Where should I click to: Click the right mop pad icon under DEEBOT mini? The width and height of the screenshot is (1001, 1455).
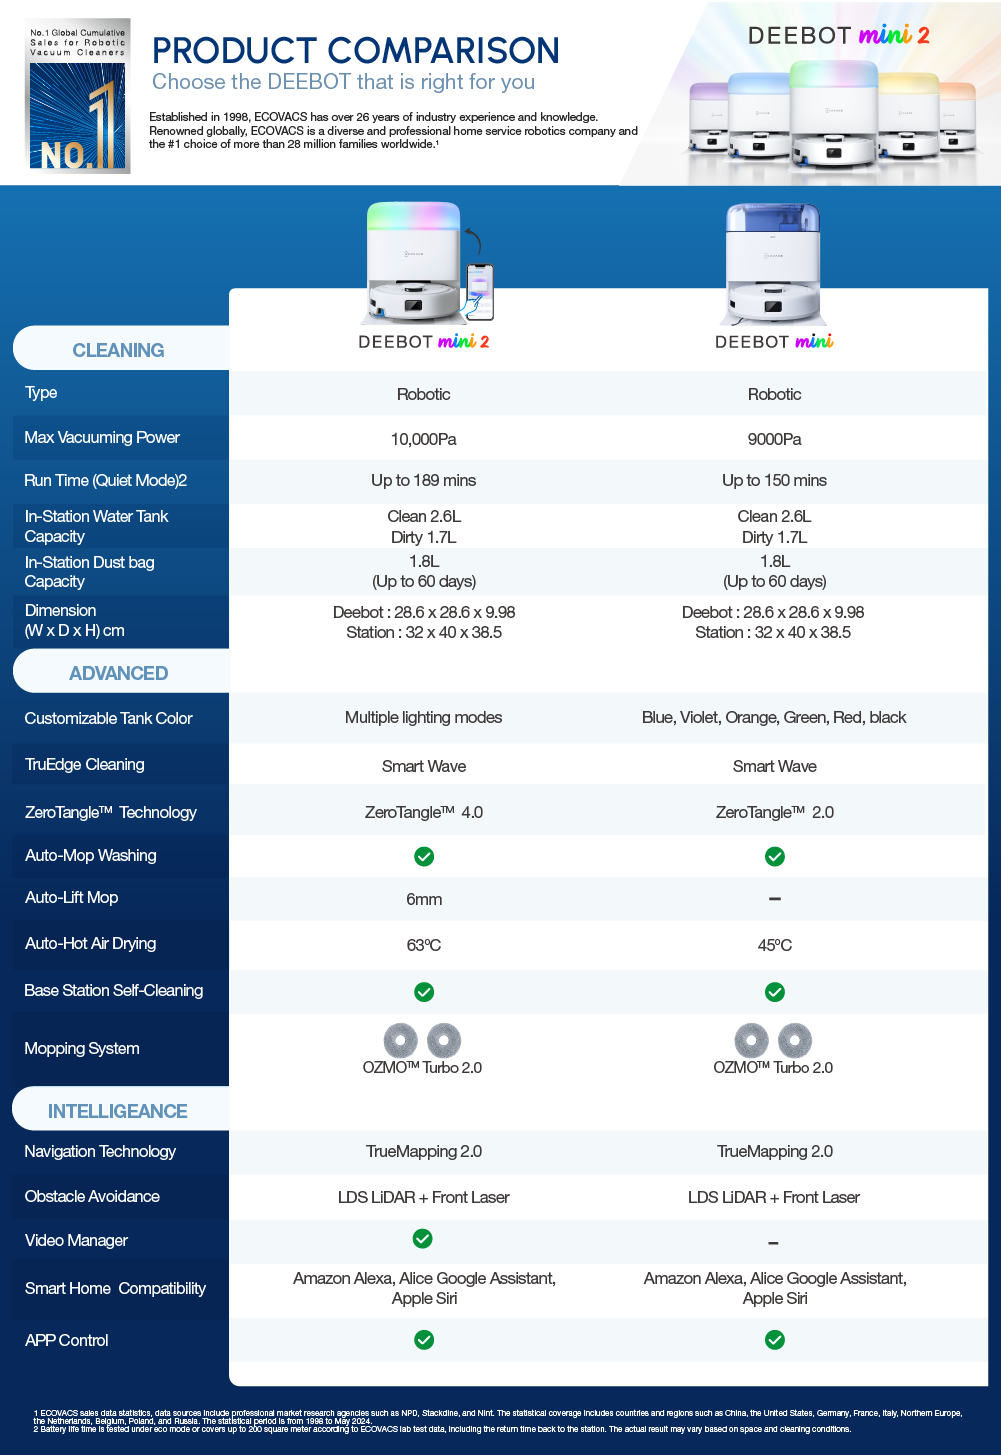795,1041
